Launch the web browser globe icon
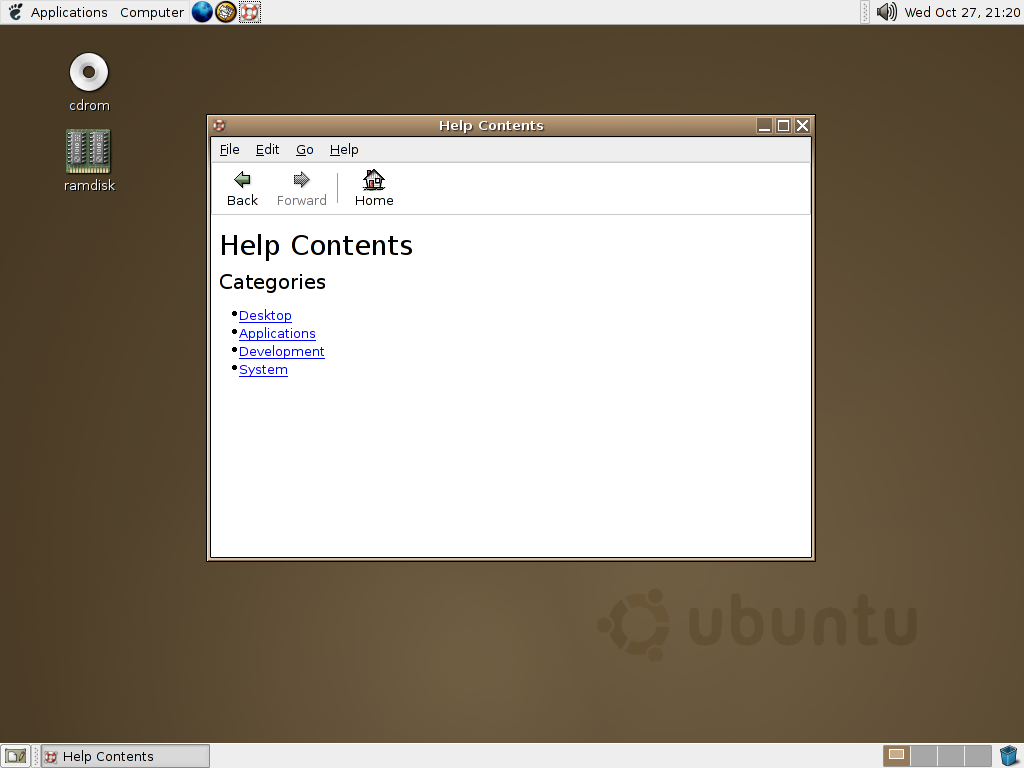The image size is (1024, 768). [202, 12]
